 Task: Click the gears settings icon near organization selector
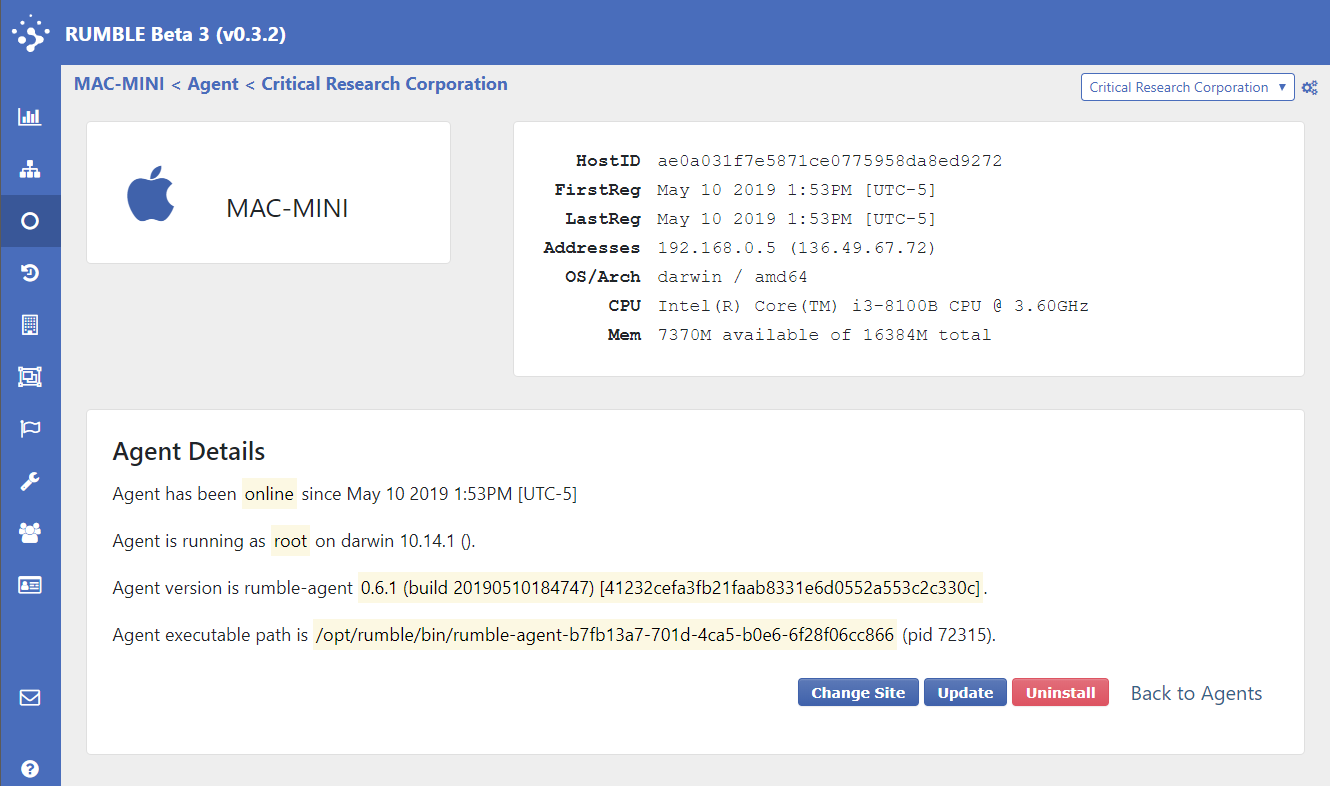pos(1310,88)
